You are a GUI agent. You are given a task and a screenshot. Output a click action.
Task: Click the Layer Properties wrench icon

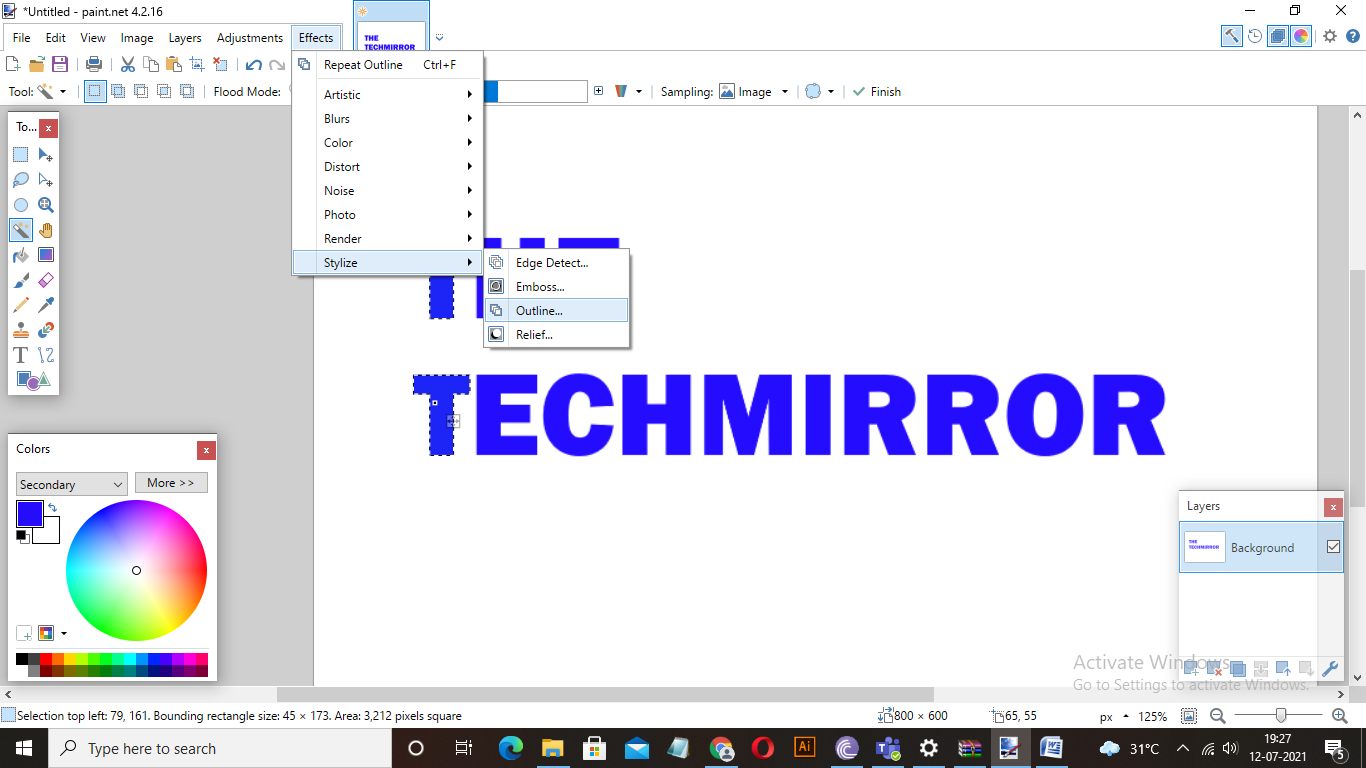click(x=1330, y=669)
